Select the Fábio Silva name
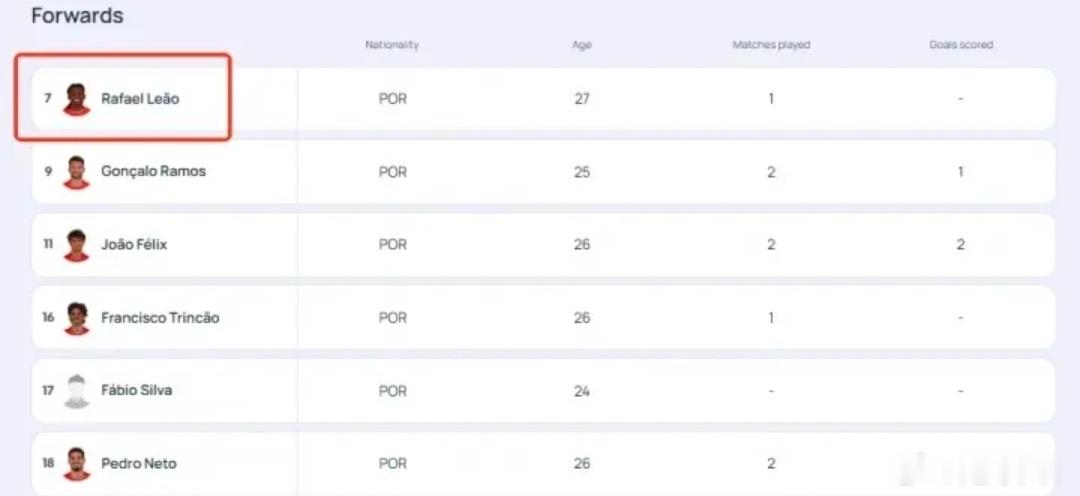1080x496 pixels. [x=136, y=390]
